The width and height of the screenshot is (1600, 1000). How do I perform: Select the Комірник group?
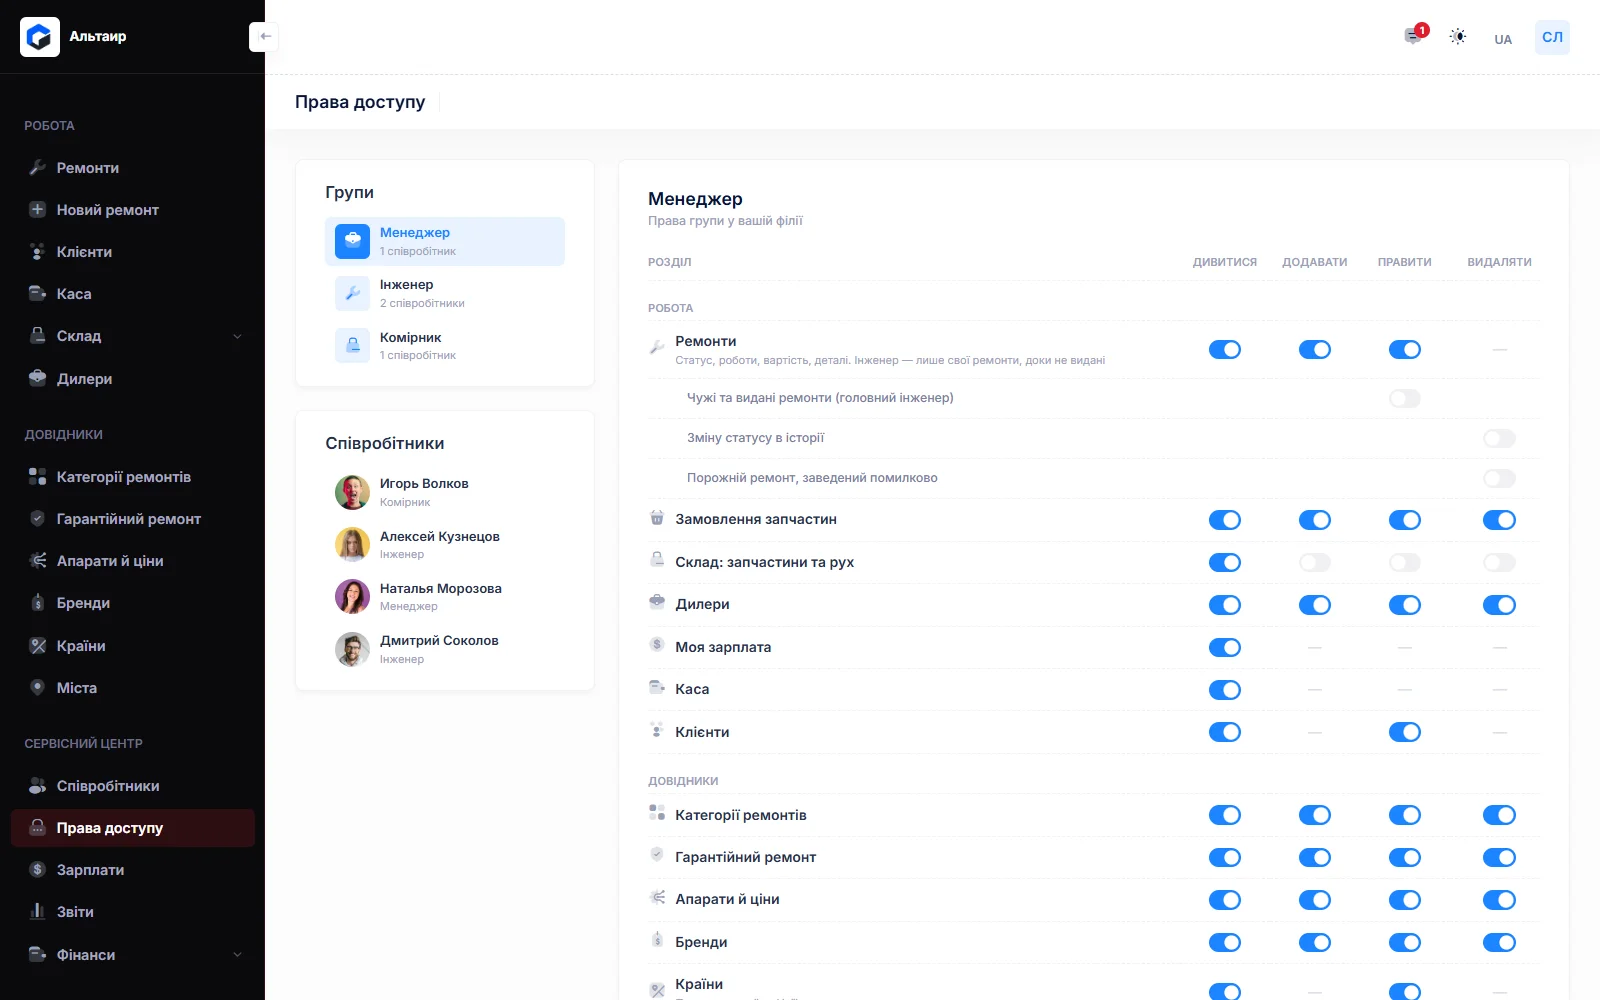[x=445, y=345]
